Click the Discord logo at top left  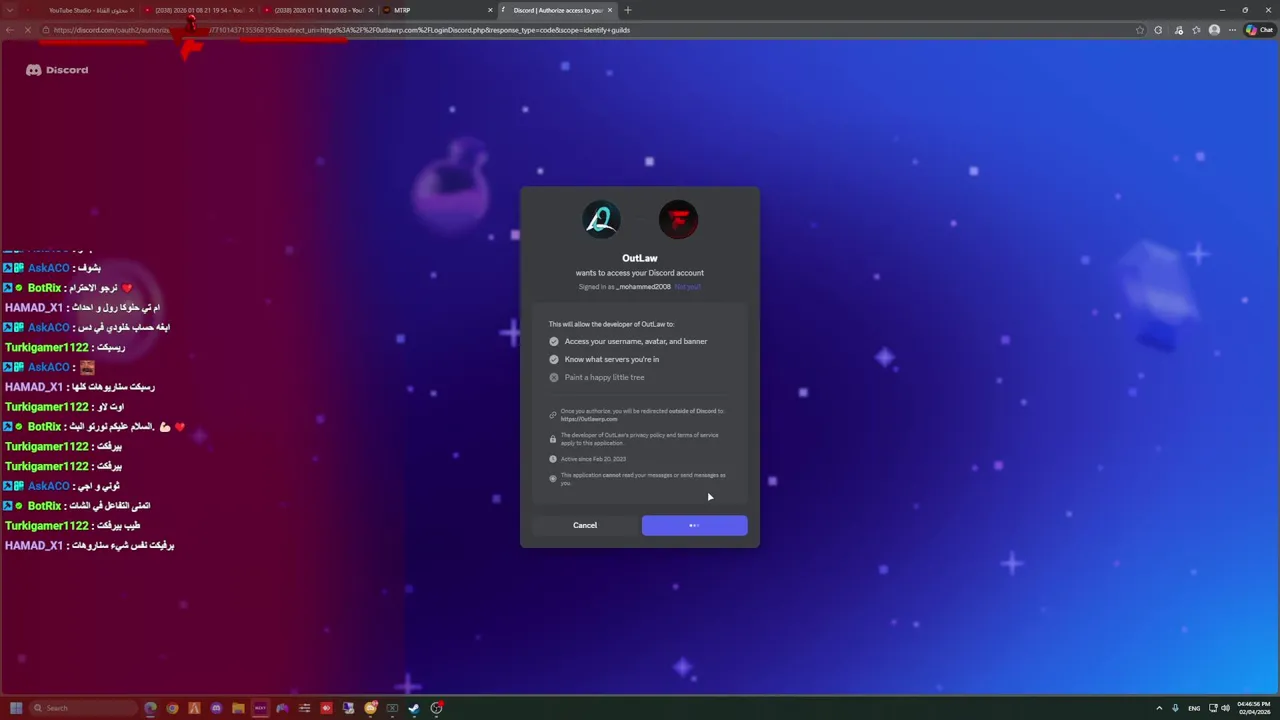point(57,70)
